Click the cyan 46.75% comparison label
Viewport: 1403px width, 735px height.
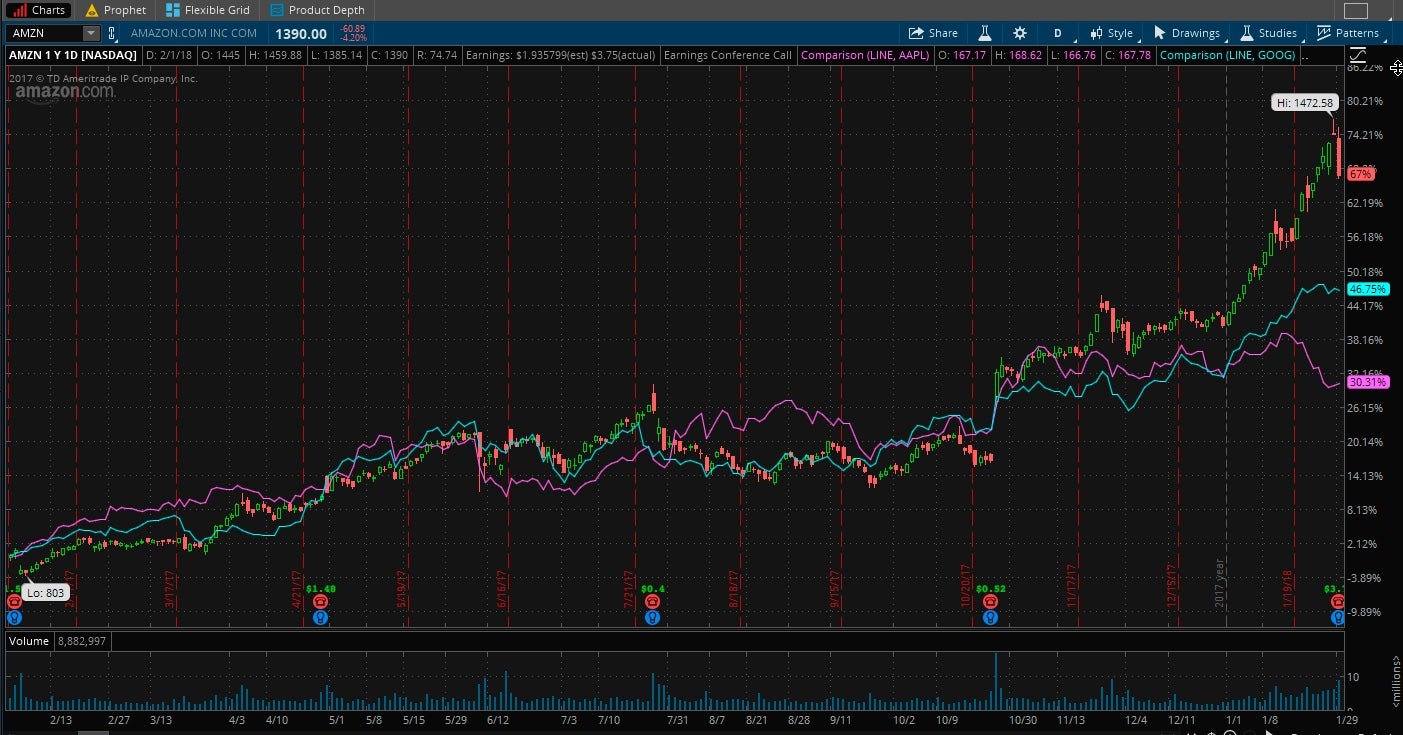(1368, 289)
